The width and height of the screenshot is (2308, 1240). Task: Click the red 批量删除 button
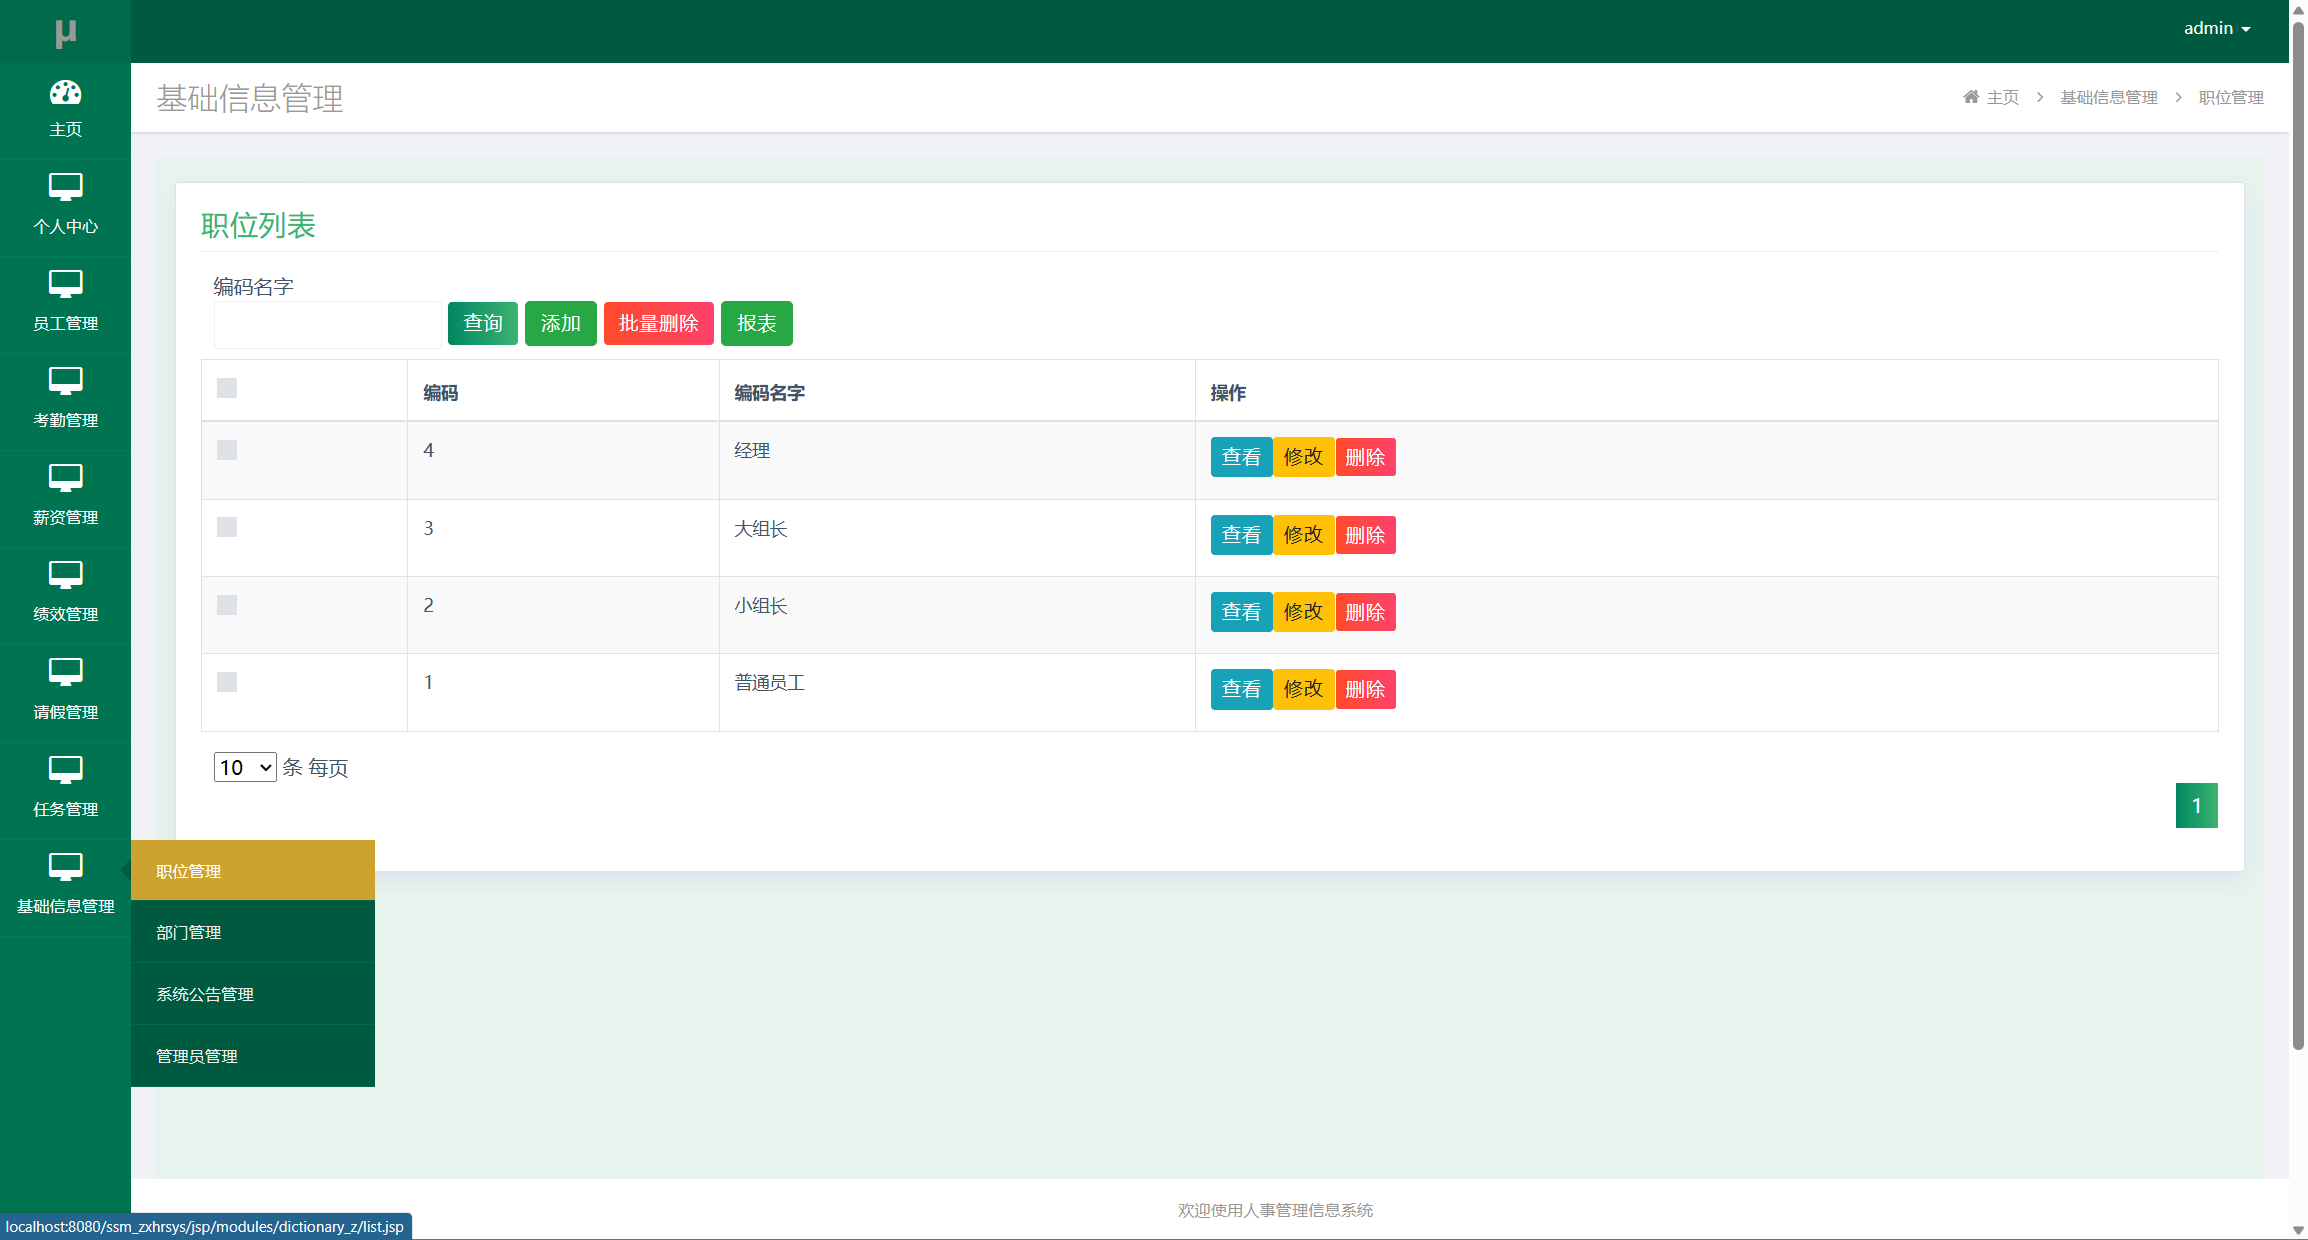658,323
